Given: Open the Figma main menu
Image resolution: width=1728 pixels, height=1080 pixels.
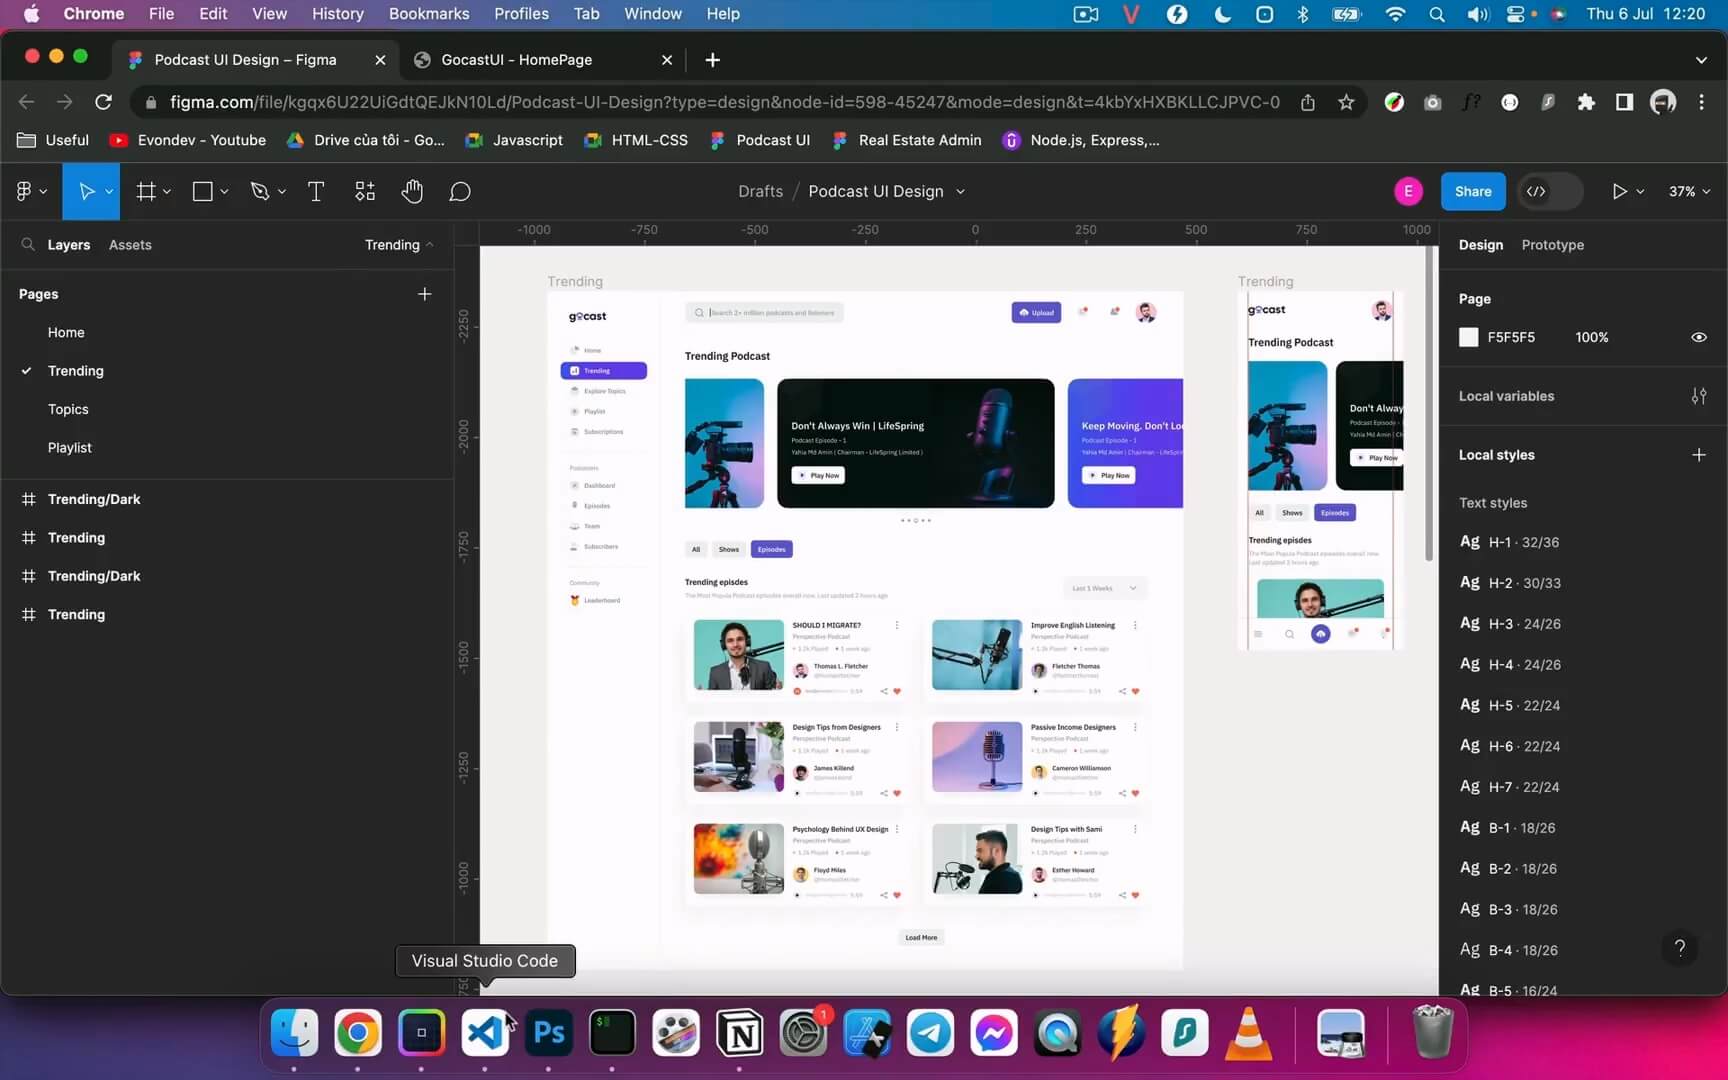Looking at the screenshot, I should click(x=30, y=191).
